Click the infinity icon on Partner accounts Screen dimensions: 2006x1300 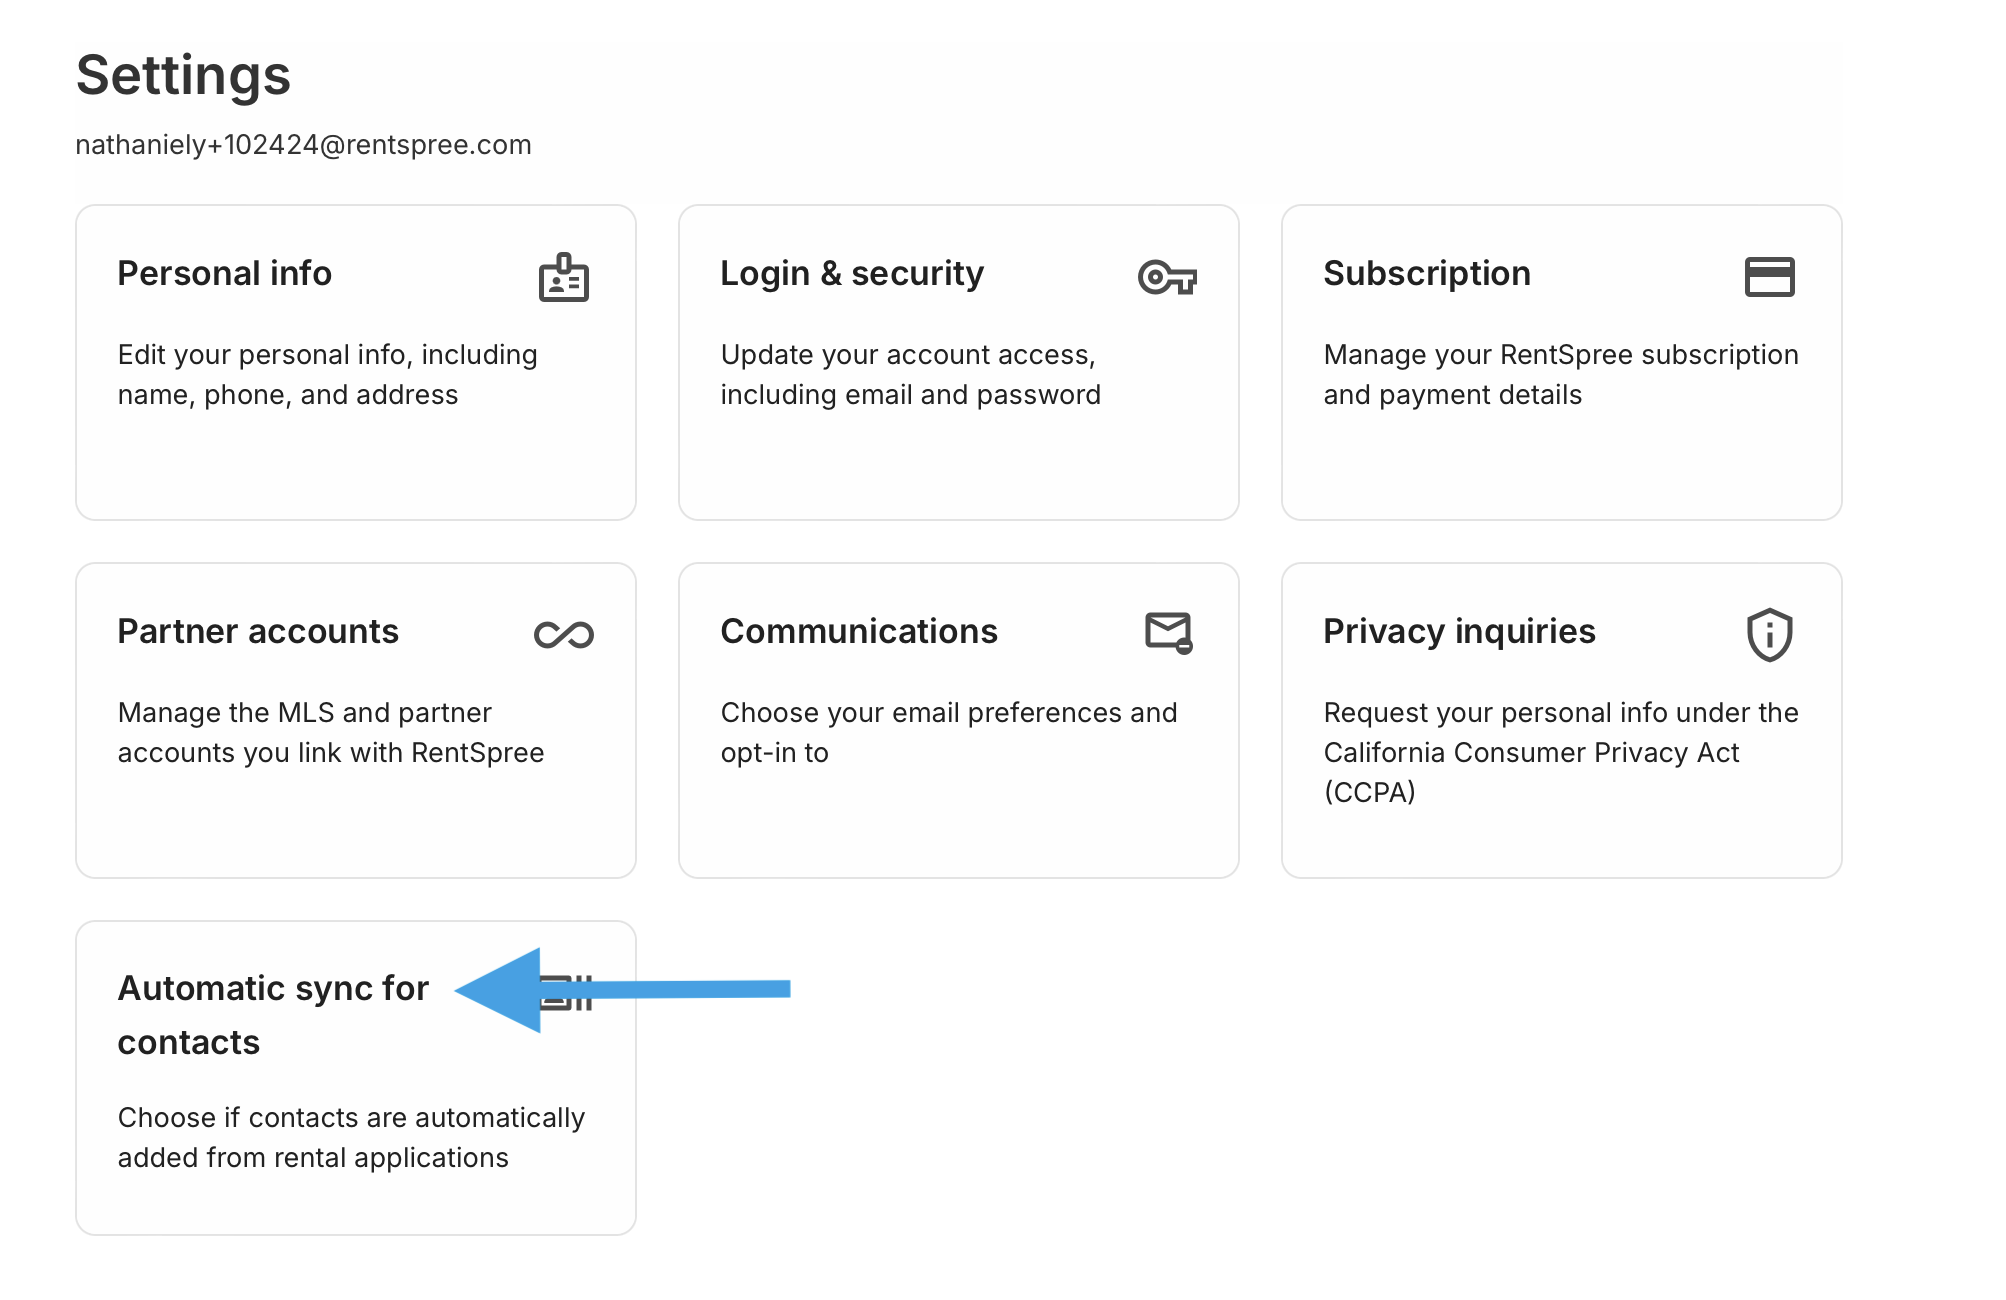point(566,633)
